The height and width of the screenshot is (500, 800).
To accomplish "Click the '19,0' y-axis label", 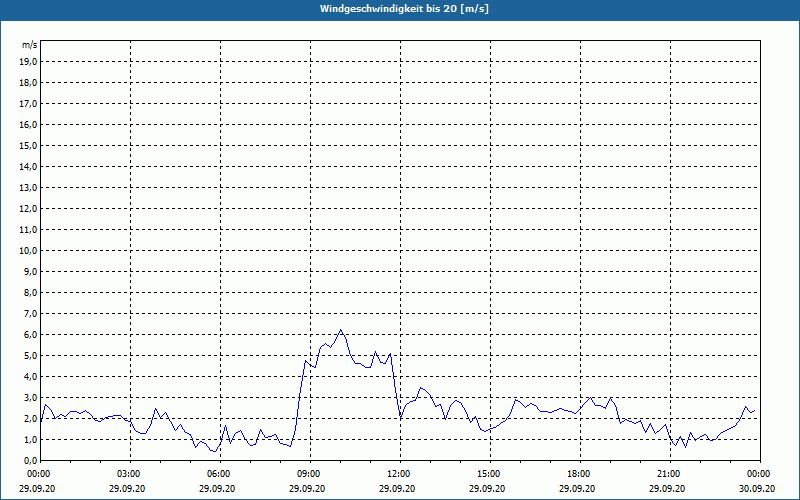I will tap(29, 62).
